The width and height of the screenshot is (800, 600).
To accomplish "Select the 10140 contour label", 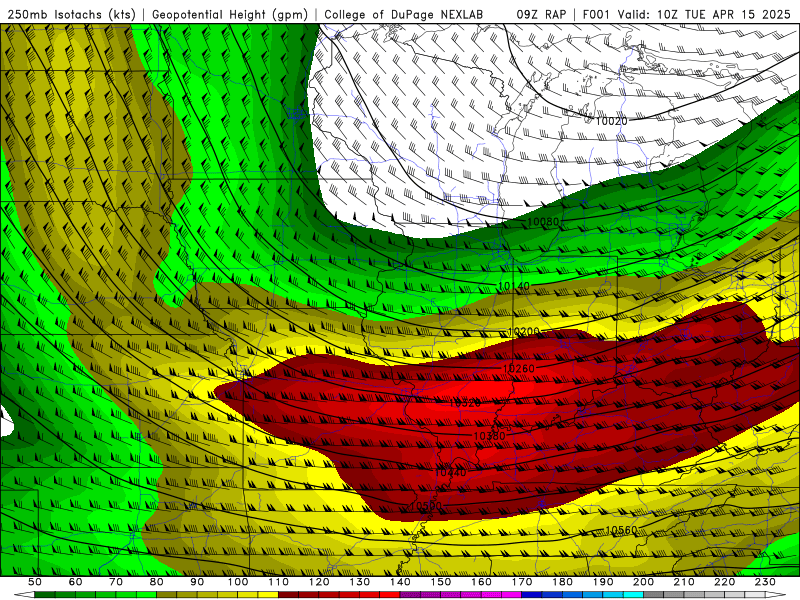I will click(514, 286).
